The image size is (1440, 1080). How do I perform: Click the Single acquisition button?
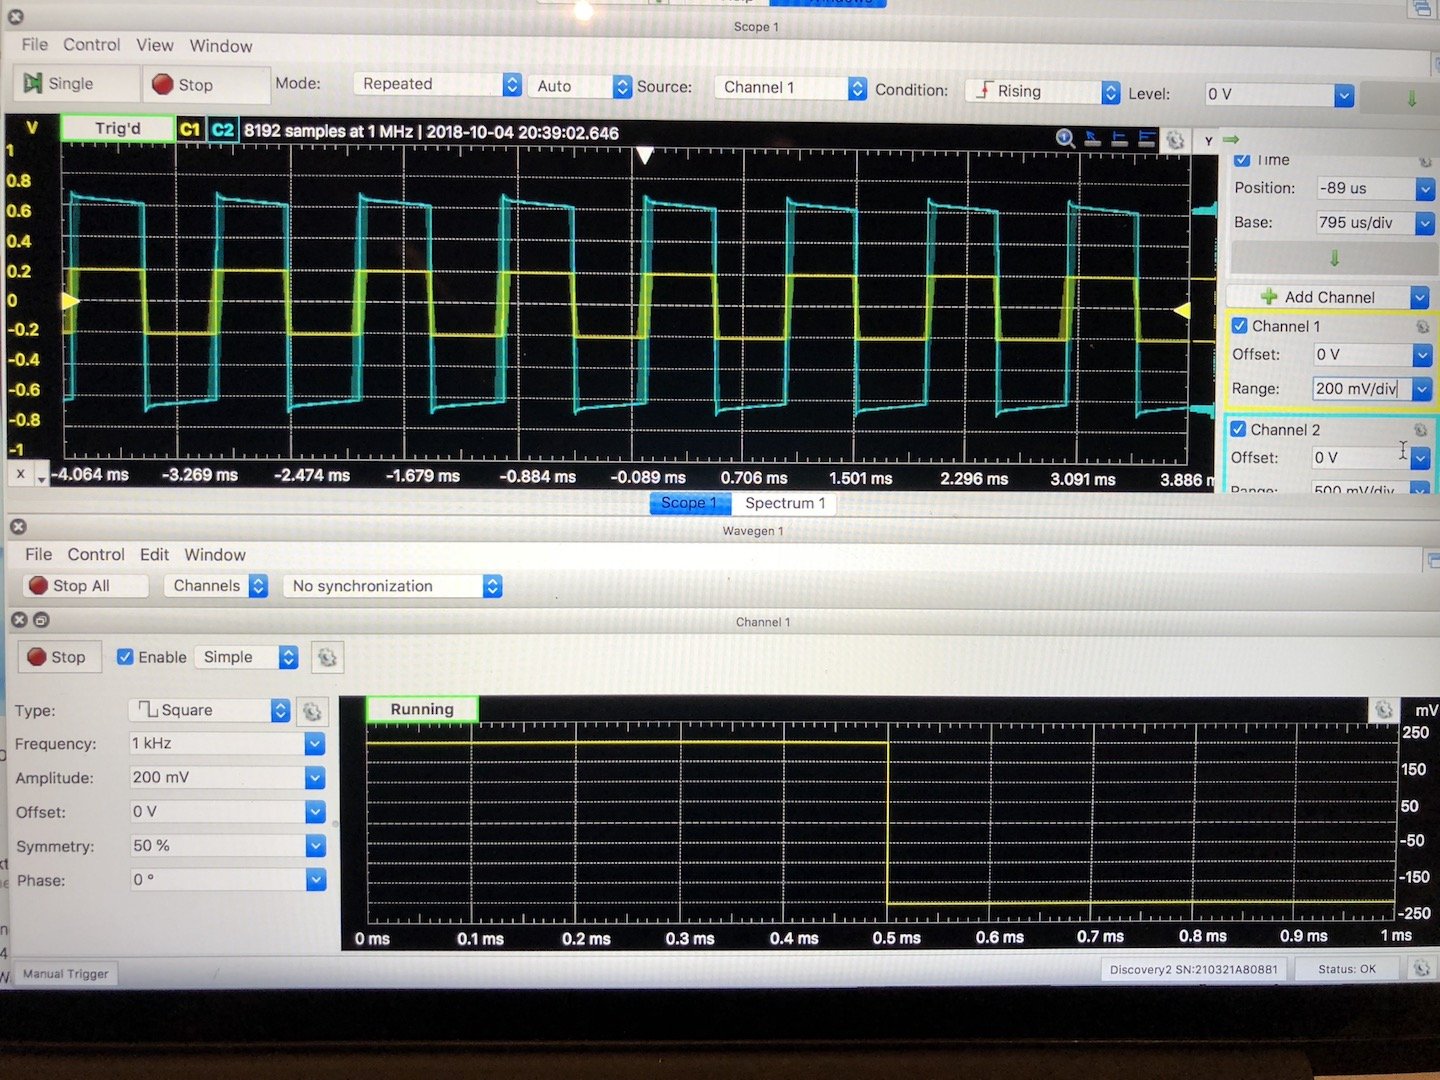tap(75, 84)
